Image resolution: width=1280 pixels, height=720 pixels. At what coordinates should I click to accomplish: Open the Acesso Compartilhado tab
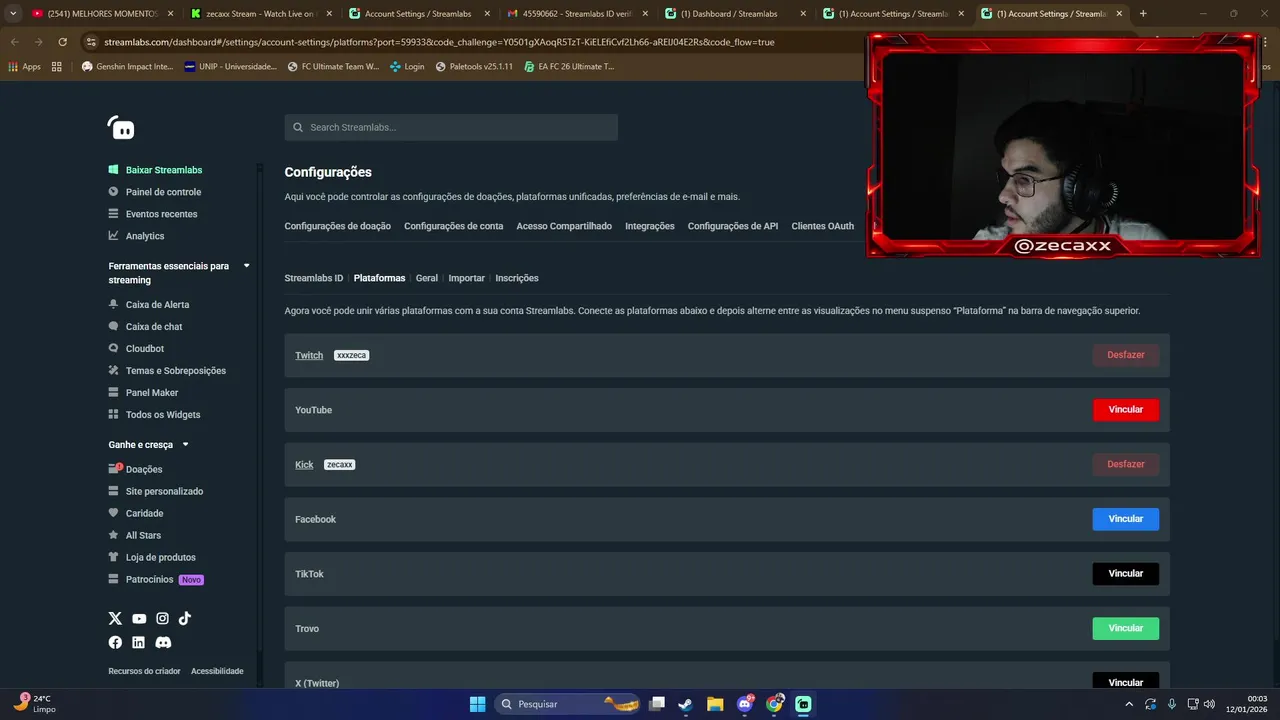[x=564, y=226]
